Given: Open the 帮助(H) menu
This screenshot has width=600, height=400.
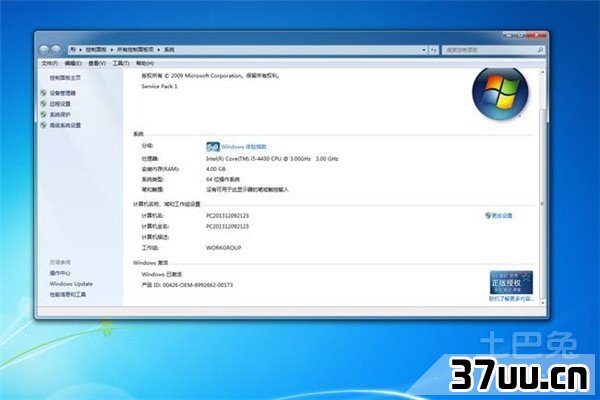Looking at the screenshot, I should [x=145, y=63].
